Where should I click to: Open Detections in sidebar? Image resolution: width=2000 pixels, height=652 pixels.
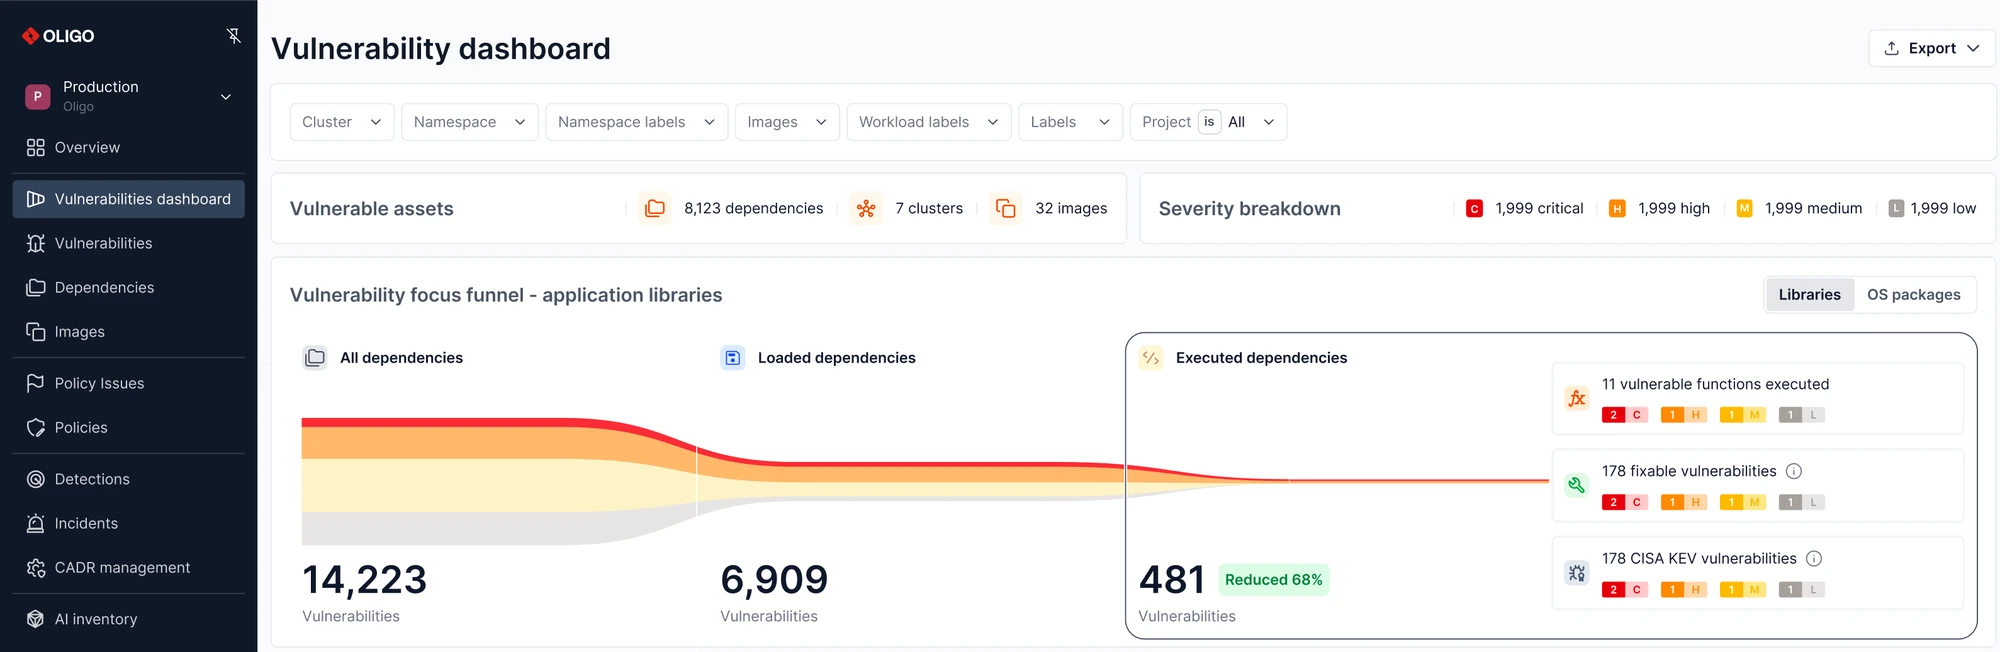pyautogui.click(x=128, y=479)
